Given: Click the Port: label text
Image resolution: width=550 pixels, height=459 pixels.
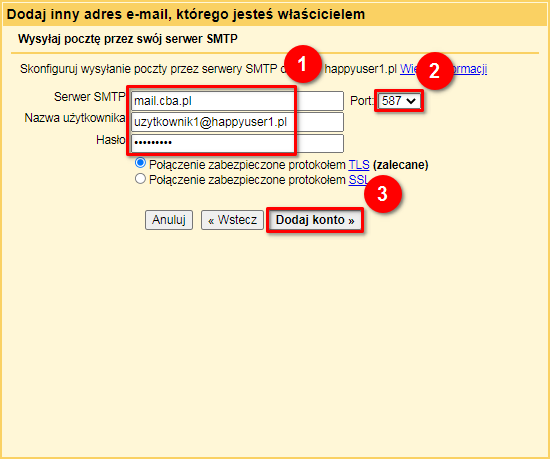Looking at the screenshot, I should coord(362,101).
